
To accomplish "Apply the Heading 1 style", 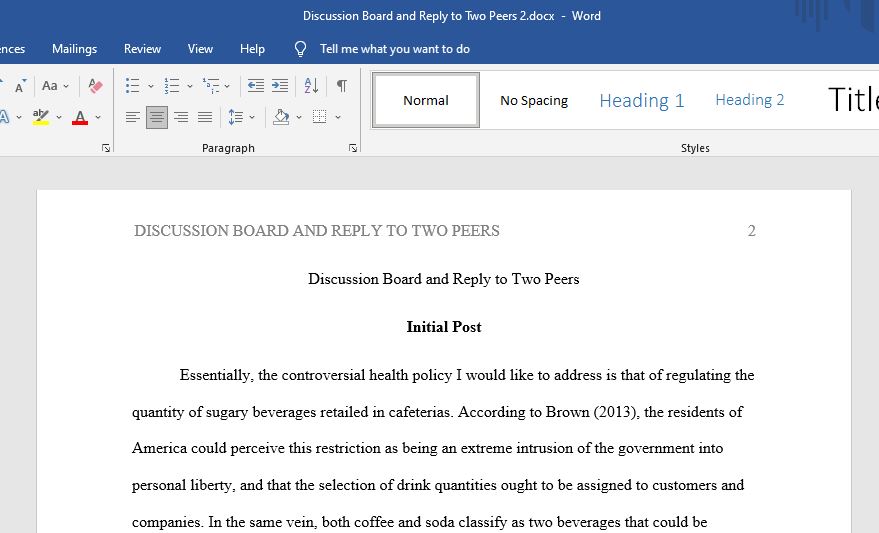I will (642, 100).
